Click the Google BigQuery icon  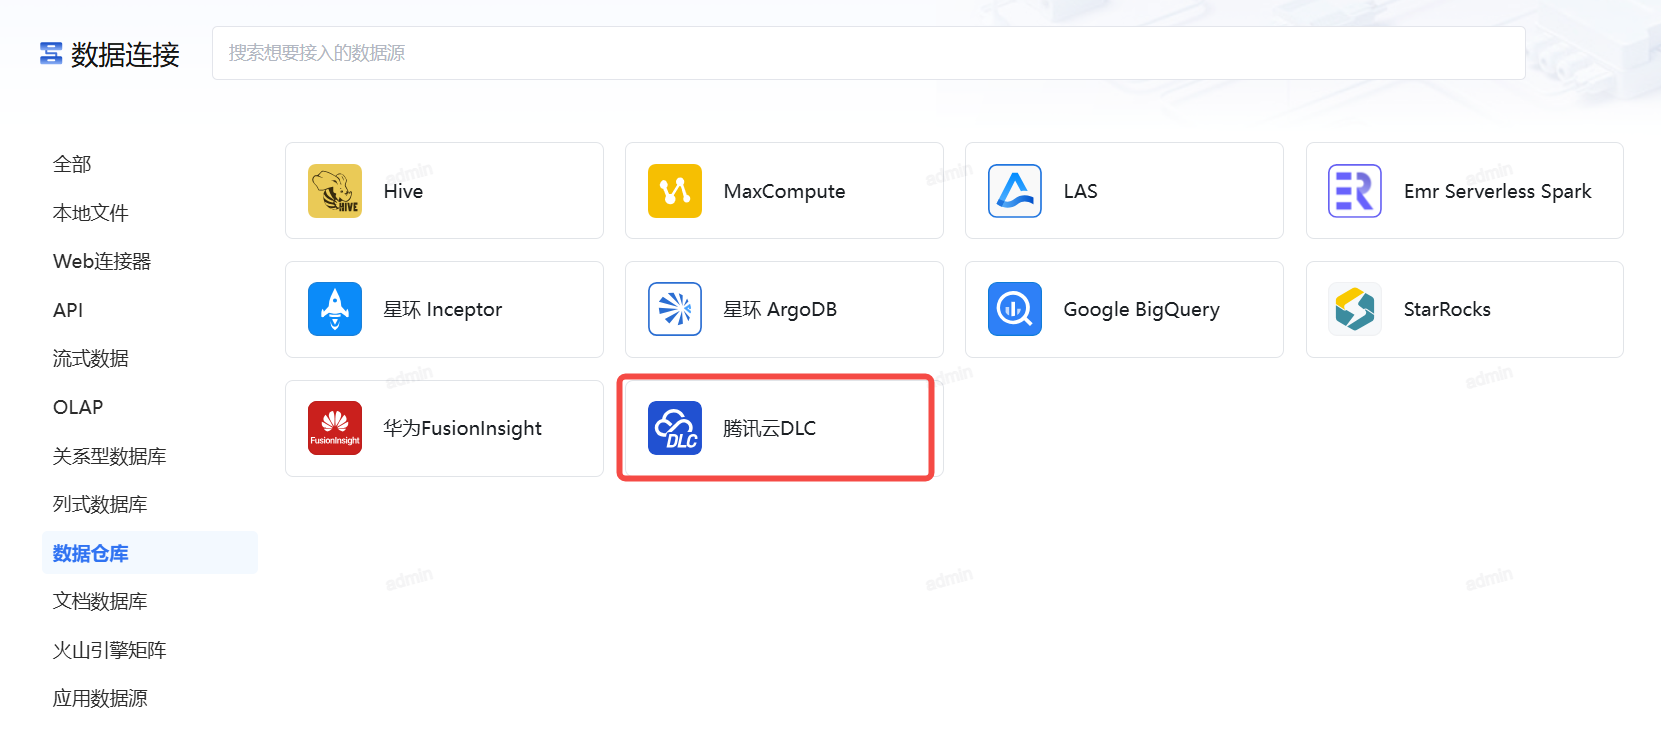click(1015, 309)
